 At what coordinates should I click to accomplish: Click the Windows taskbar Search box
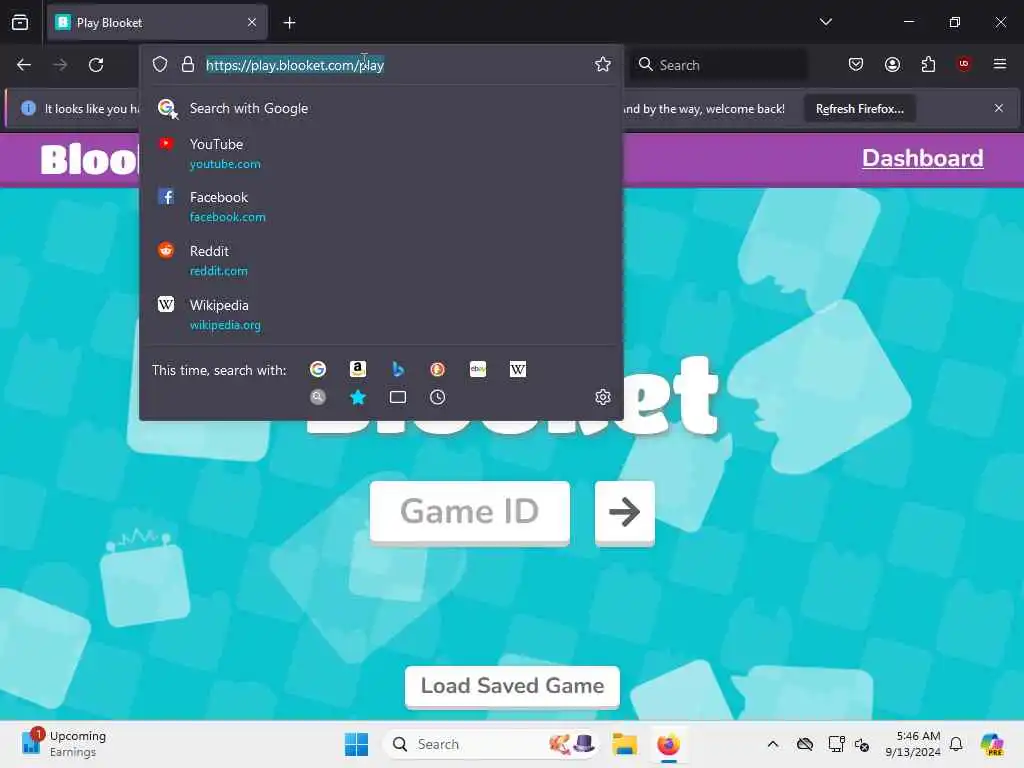[491, 744]
